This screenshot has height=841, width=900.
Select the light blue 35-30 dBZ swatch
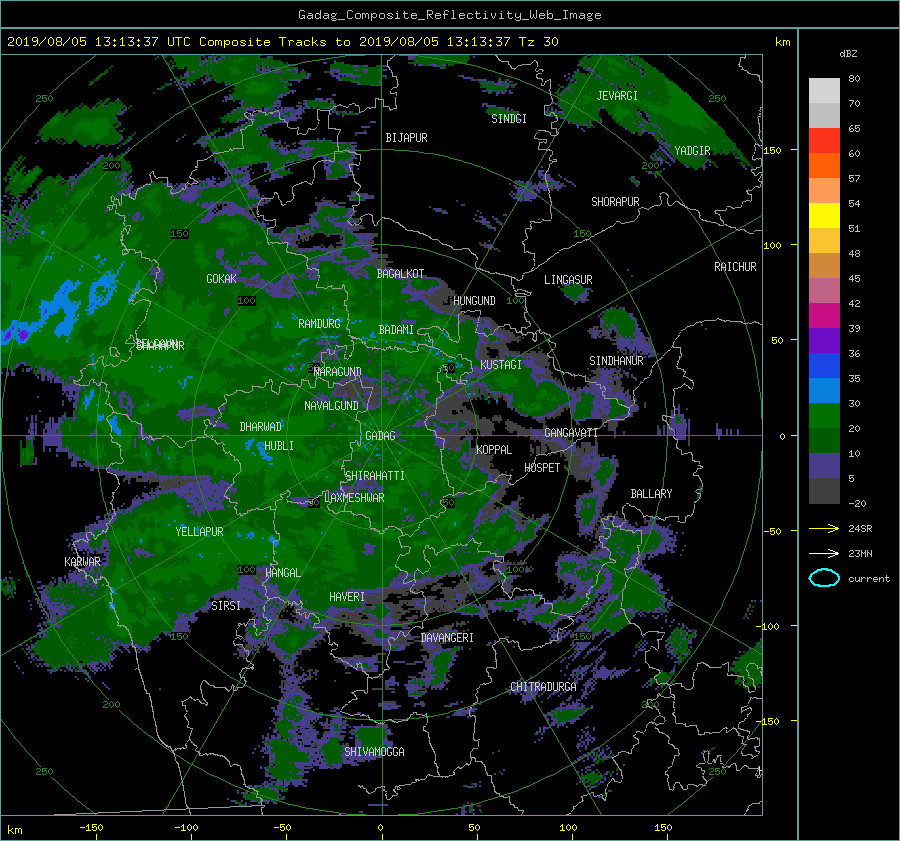point(824,390)
